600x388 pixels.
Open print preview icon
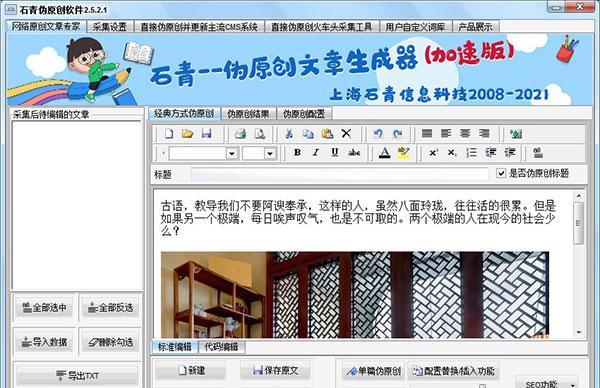click(260, 134)
